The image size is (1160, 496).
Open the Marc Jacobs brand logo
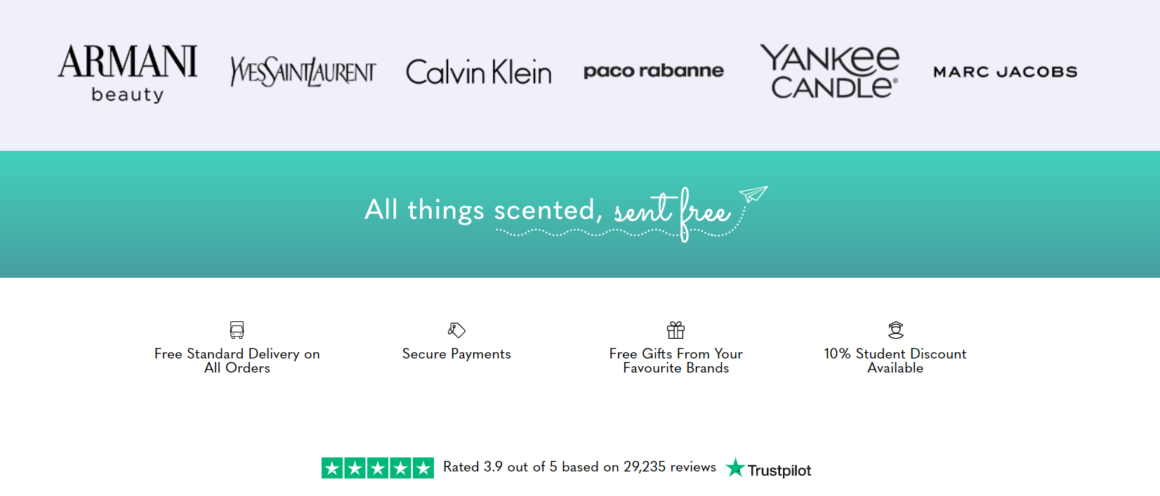1005,72
